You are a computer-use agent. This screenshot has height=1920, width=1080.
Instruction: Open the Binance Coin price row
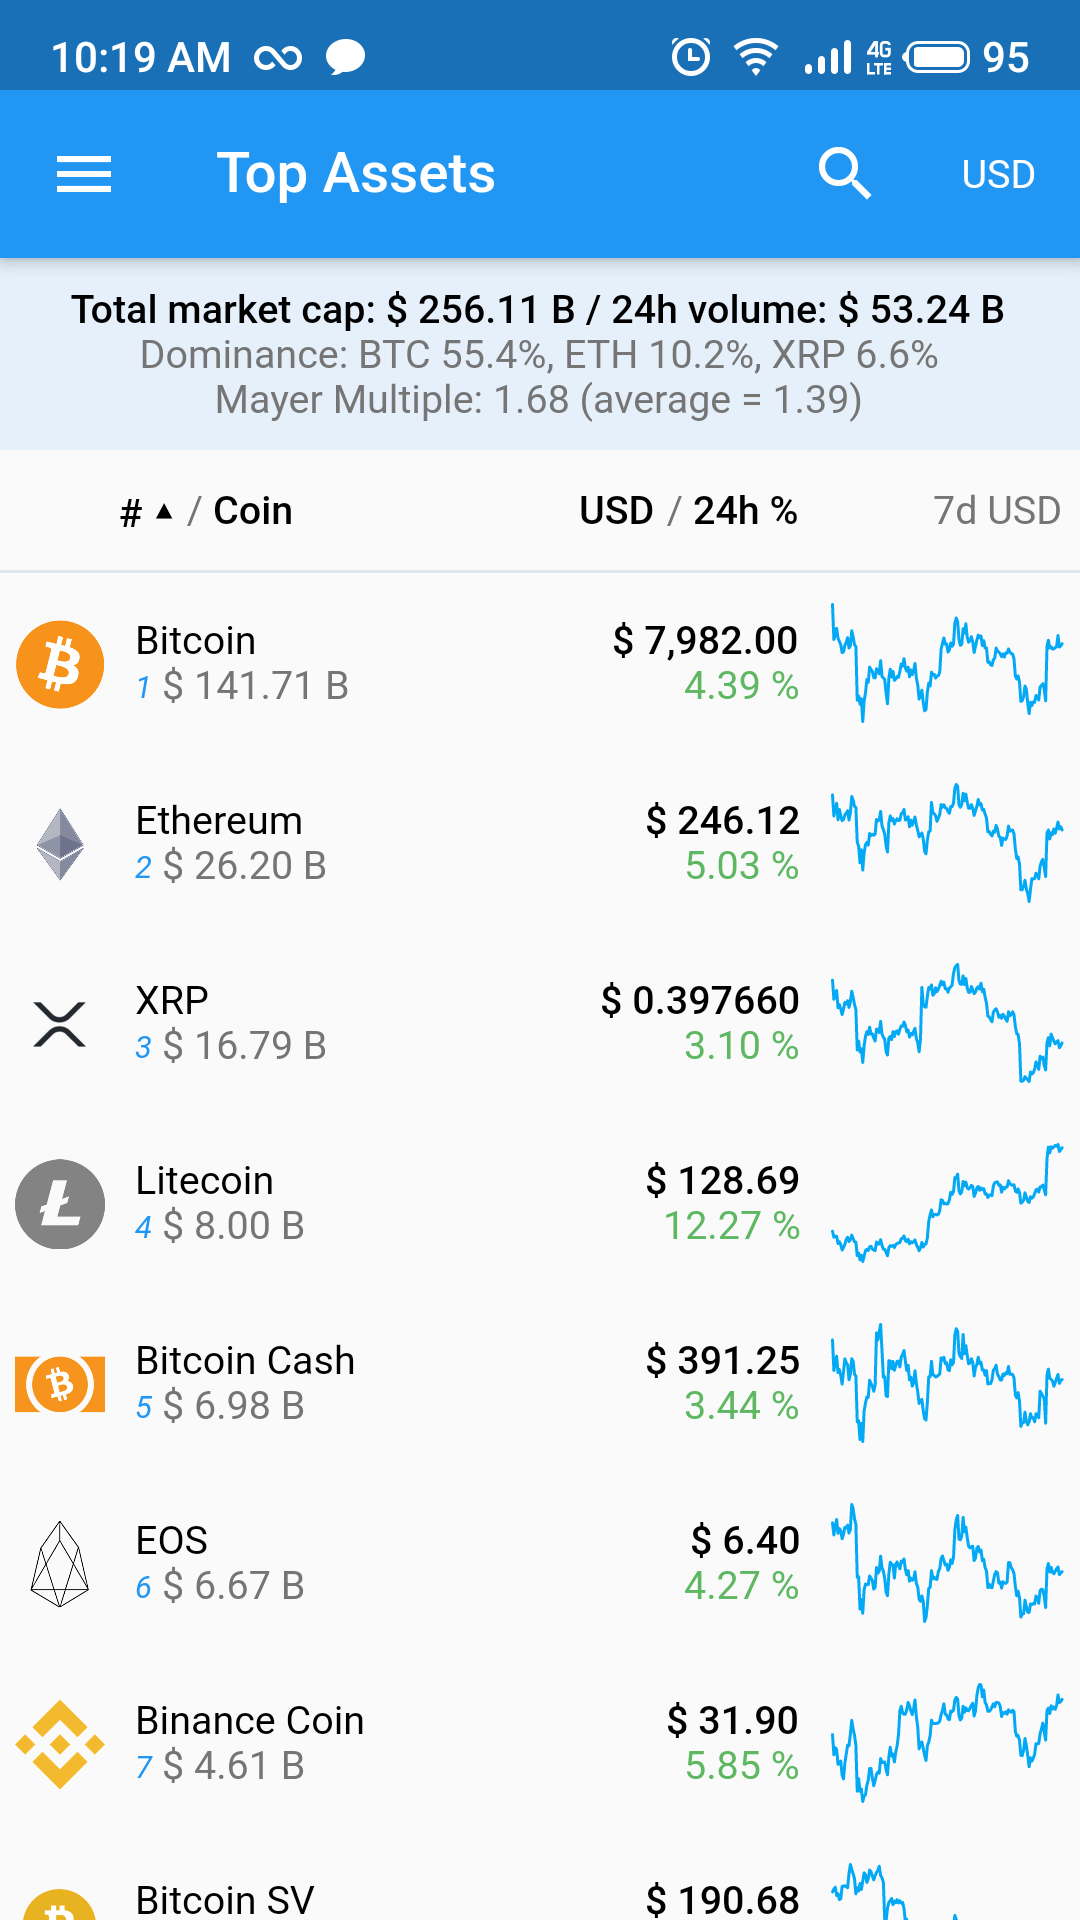coord(732,1742)
